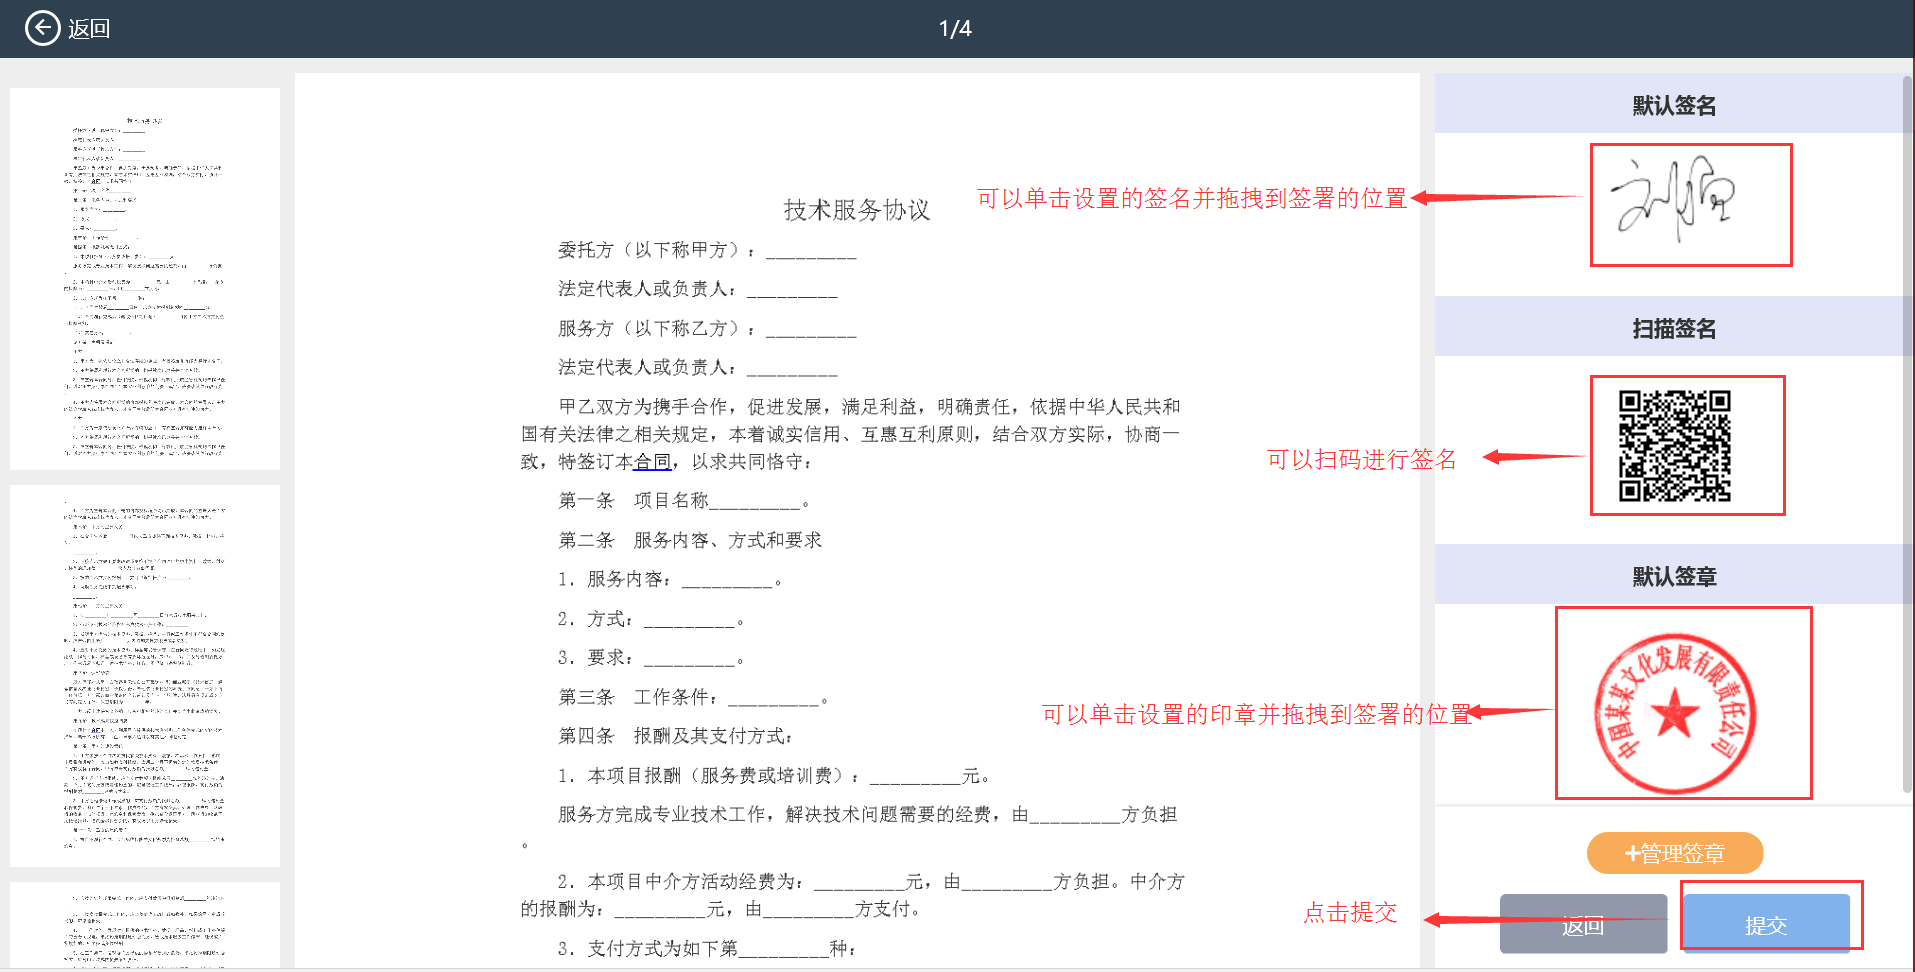Click the 1/4 page indicator
1915x972 pixels.
pyautogui.click(x=955, y=28)
